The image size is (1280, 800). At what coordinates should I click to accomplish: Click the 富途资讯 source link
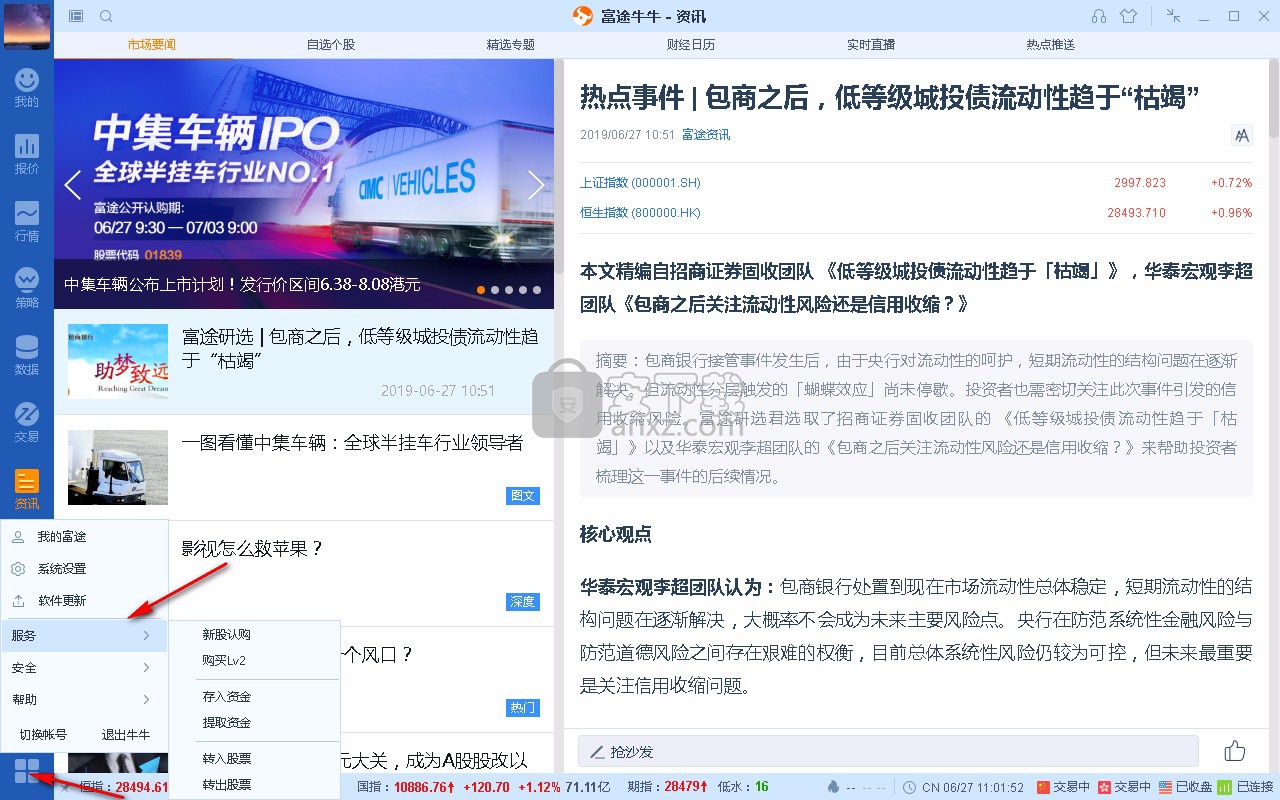pyautogui.click(x=706, y=135)
